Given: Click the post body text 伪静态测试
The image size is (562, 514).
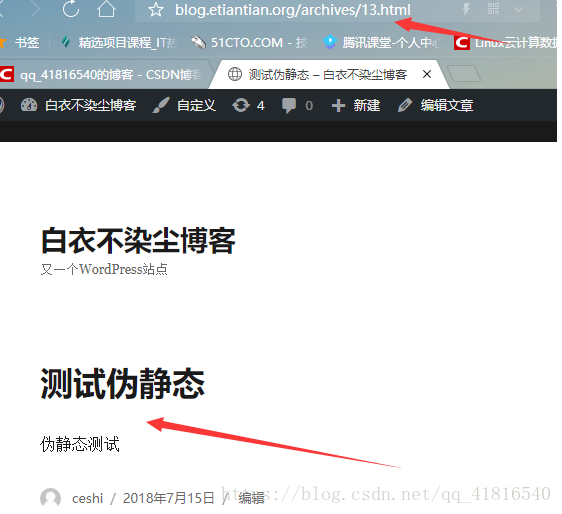Looking at the screenshot, I should [x=80, y=444].
